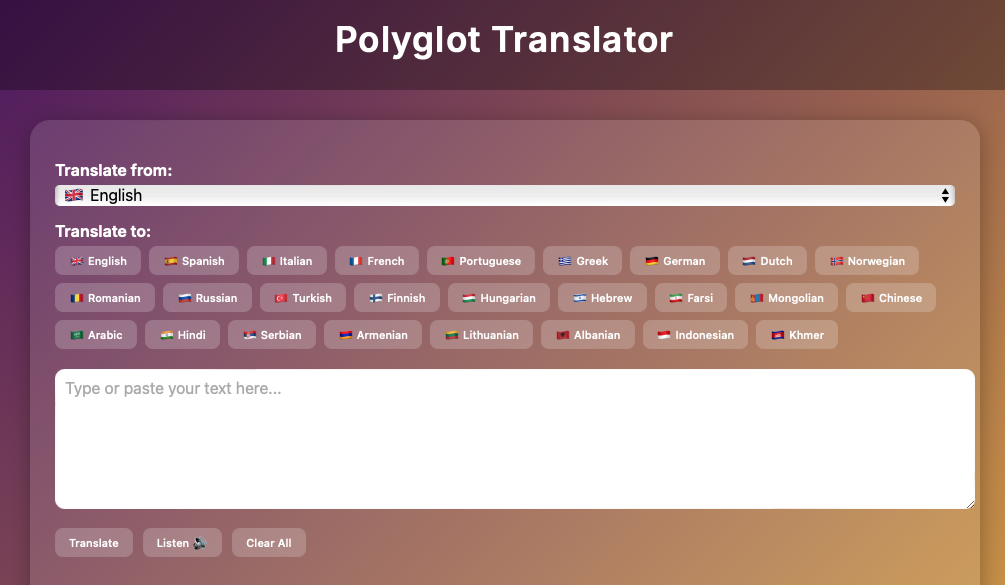This screenshot has width=1005, height=585.
Task: Select the Portuguese flag button
Action: pos(480,261)
